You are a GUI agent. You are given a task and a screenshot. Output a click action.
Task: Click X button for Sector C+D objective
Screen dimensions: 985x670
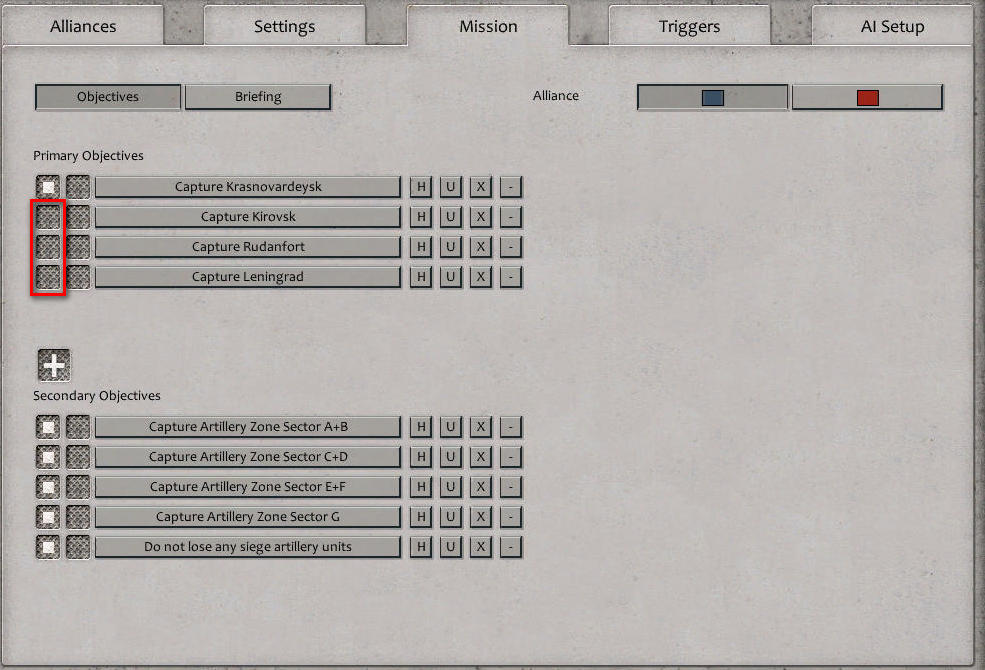tap(481, 457)
